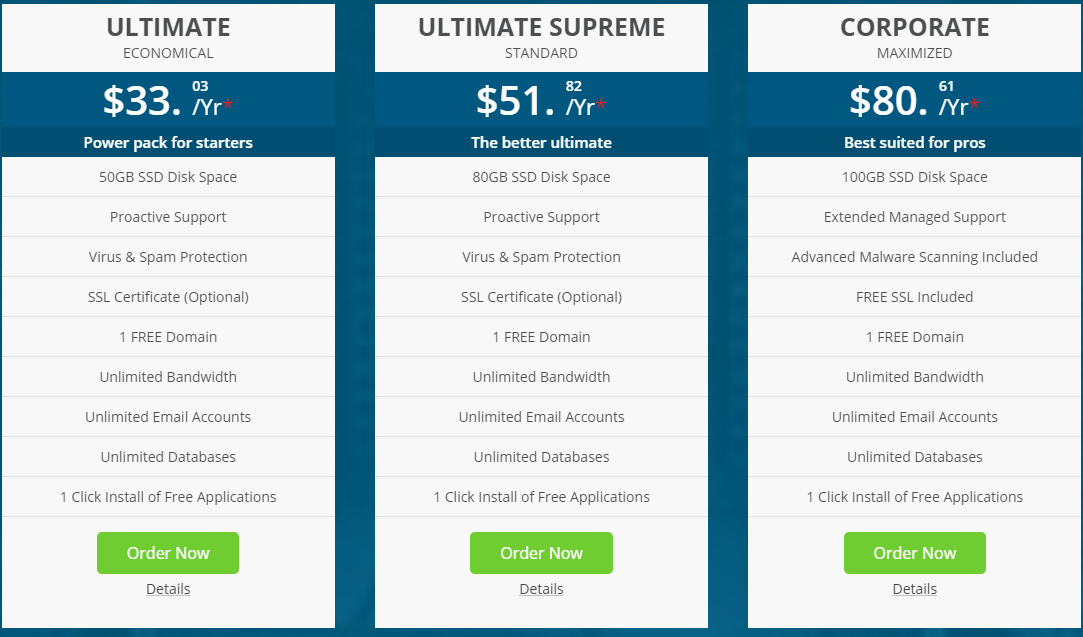
Task: Click the FREE SSL Included feature
Action: pos(914,297)
